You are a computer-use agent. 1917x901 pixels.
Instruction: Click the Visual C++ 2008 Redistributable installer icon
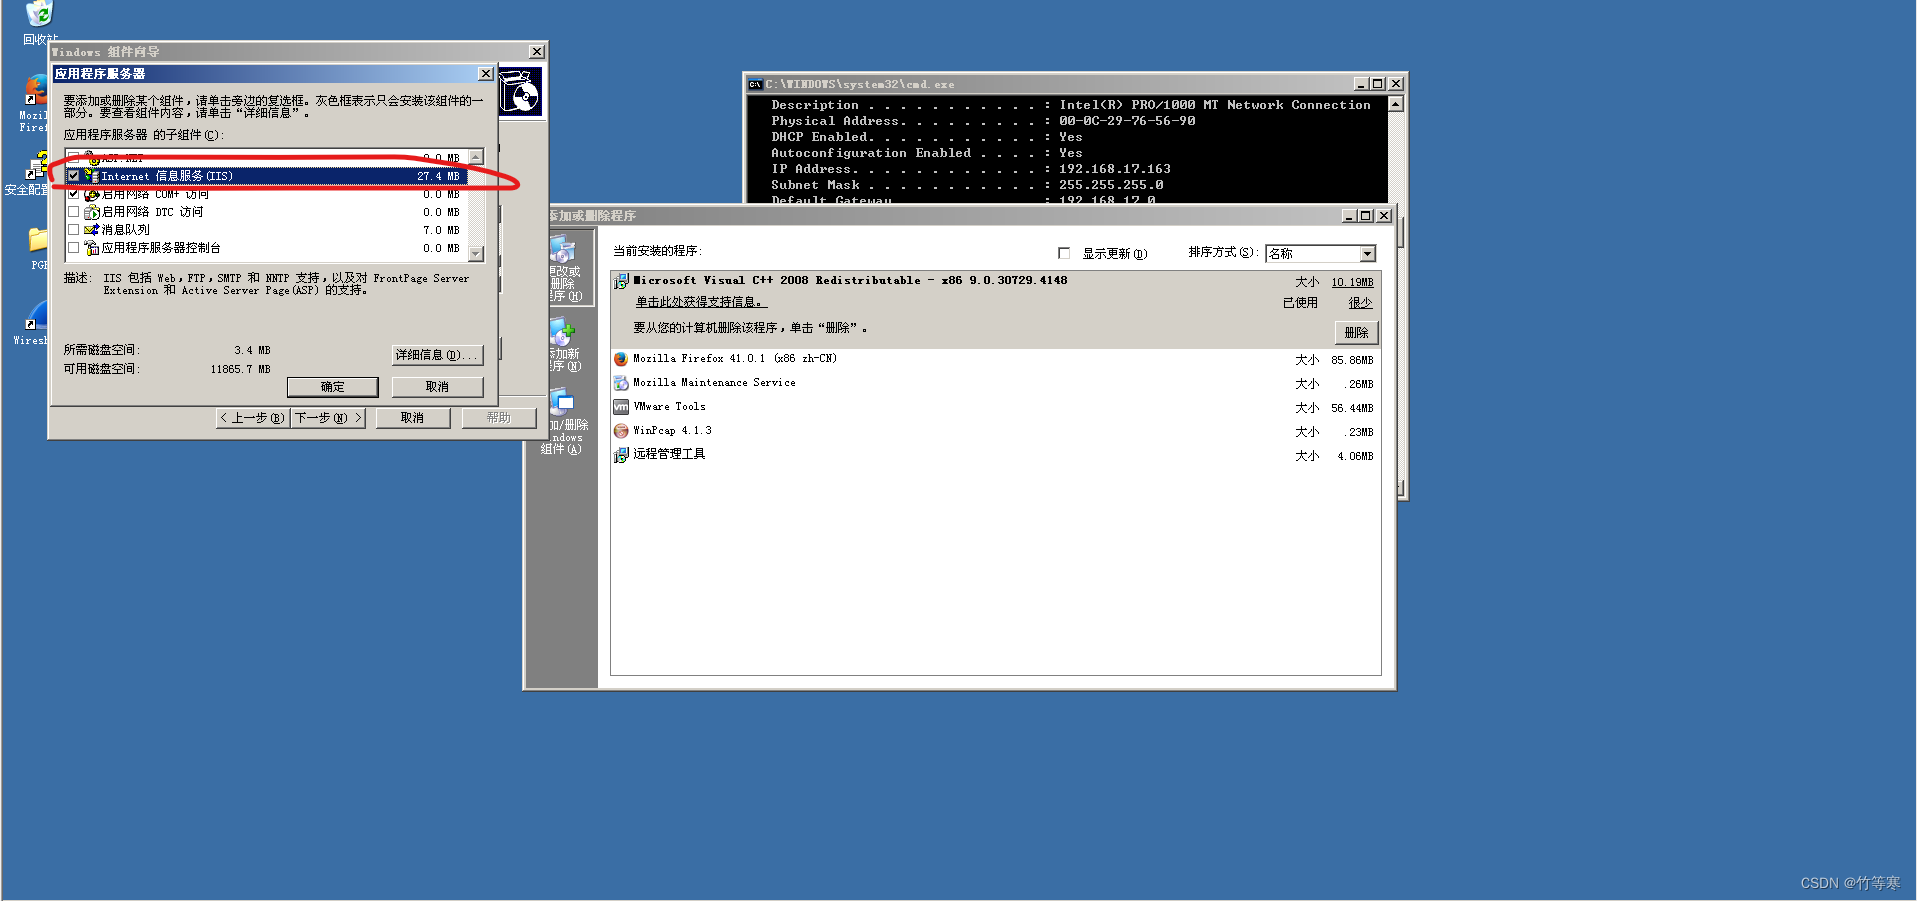[621, 281]
